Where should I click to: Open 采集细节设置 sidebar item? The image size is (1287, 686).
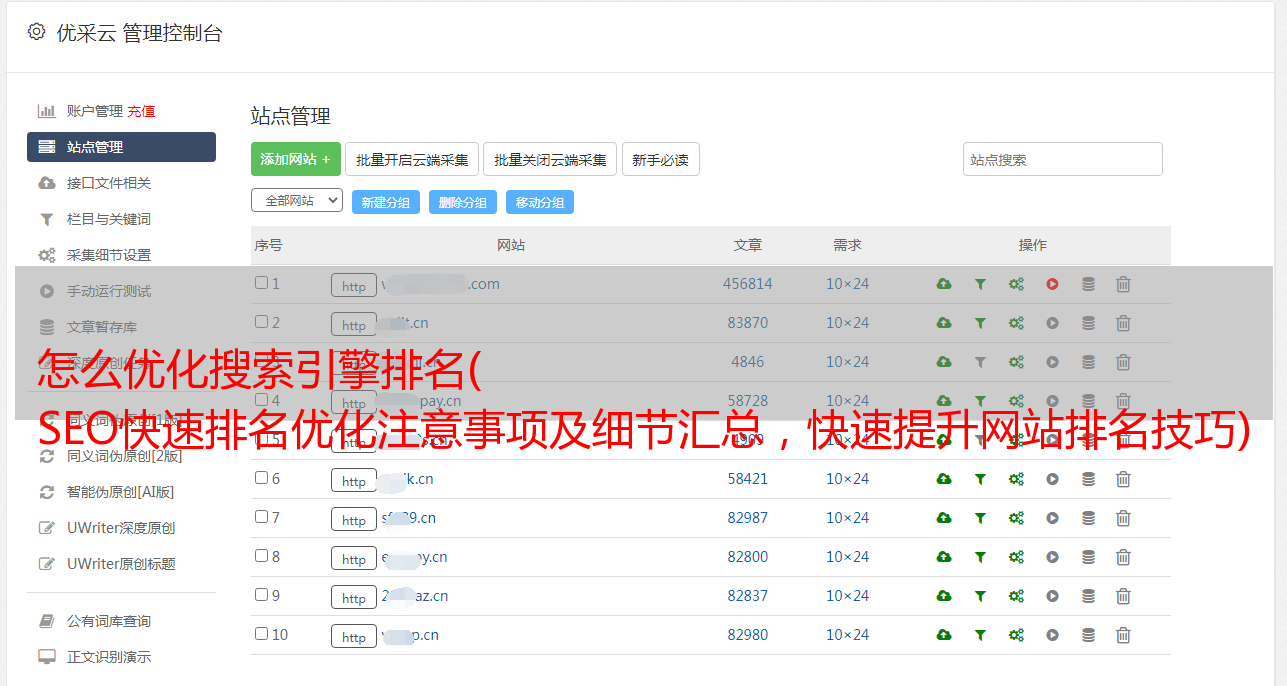pos(108,255)
